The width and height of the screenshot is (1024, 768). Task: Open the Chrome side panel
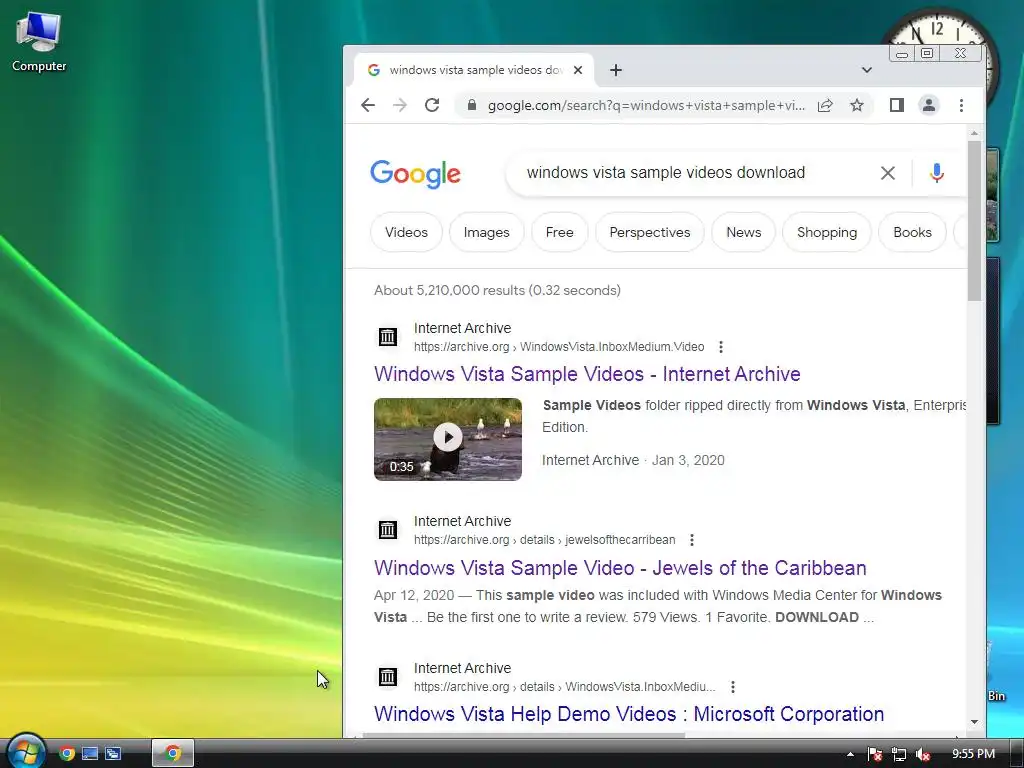[x=897, y=105]
